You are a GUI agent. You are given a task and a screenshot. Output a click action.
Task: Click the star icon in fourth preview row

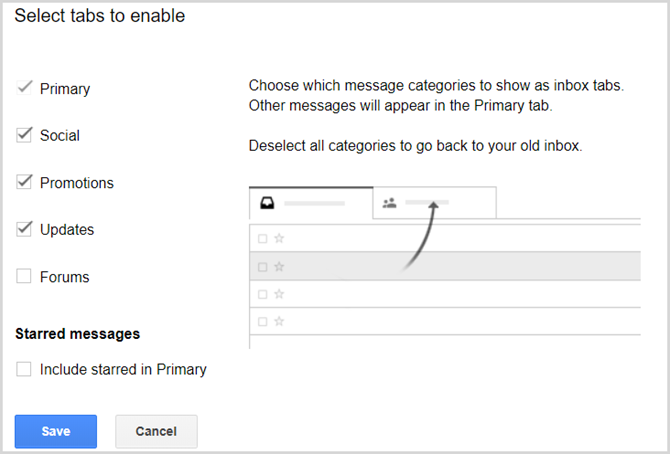[279, 321]
